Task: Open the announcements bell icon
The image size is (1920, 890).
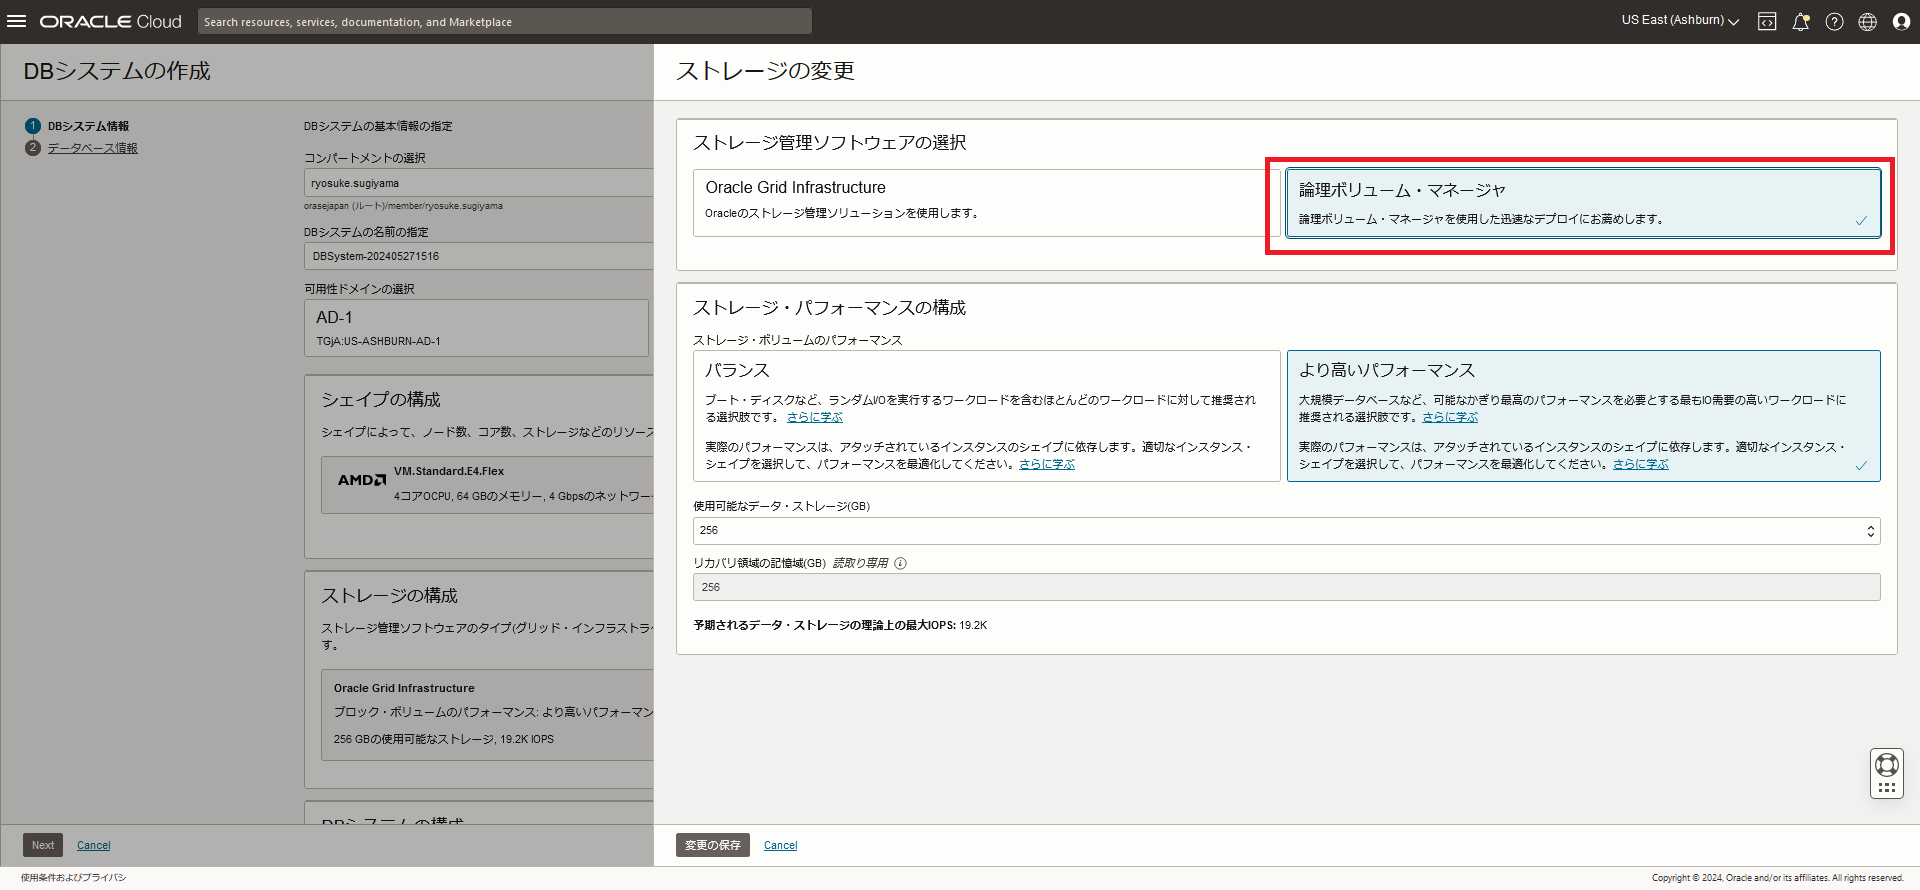Action: click(1801, 22)
